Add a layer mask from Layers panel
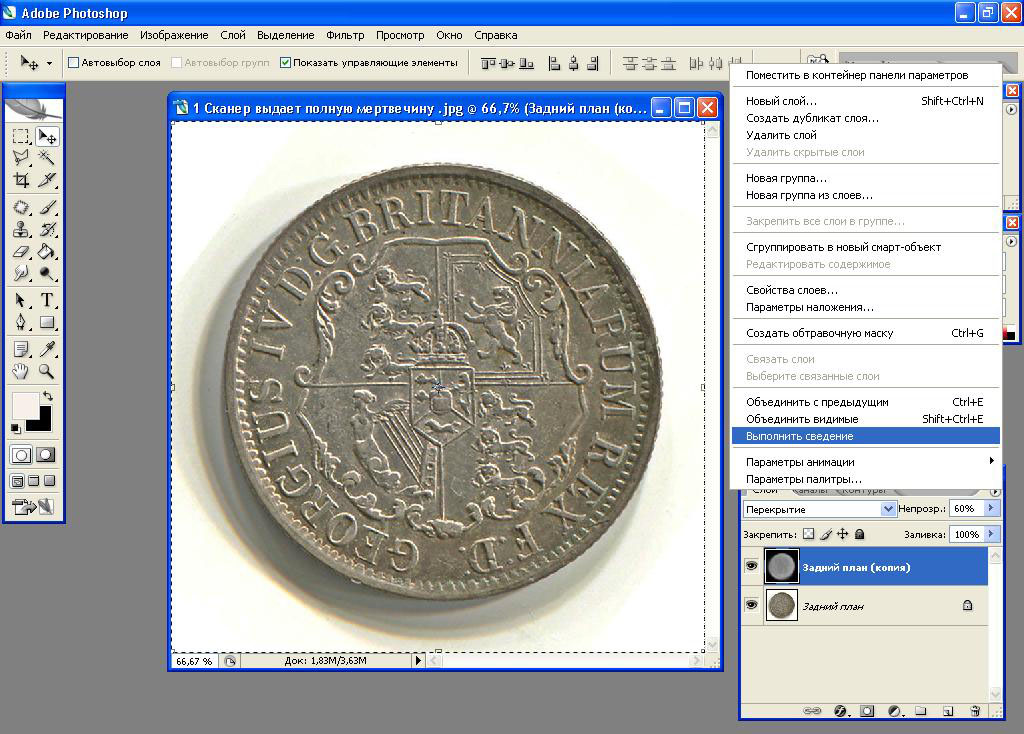This screenshot has width=1024, height=734. point(867,711)
